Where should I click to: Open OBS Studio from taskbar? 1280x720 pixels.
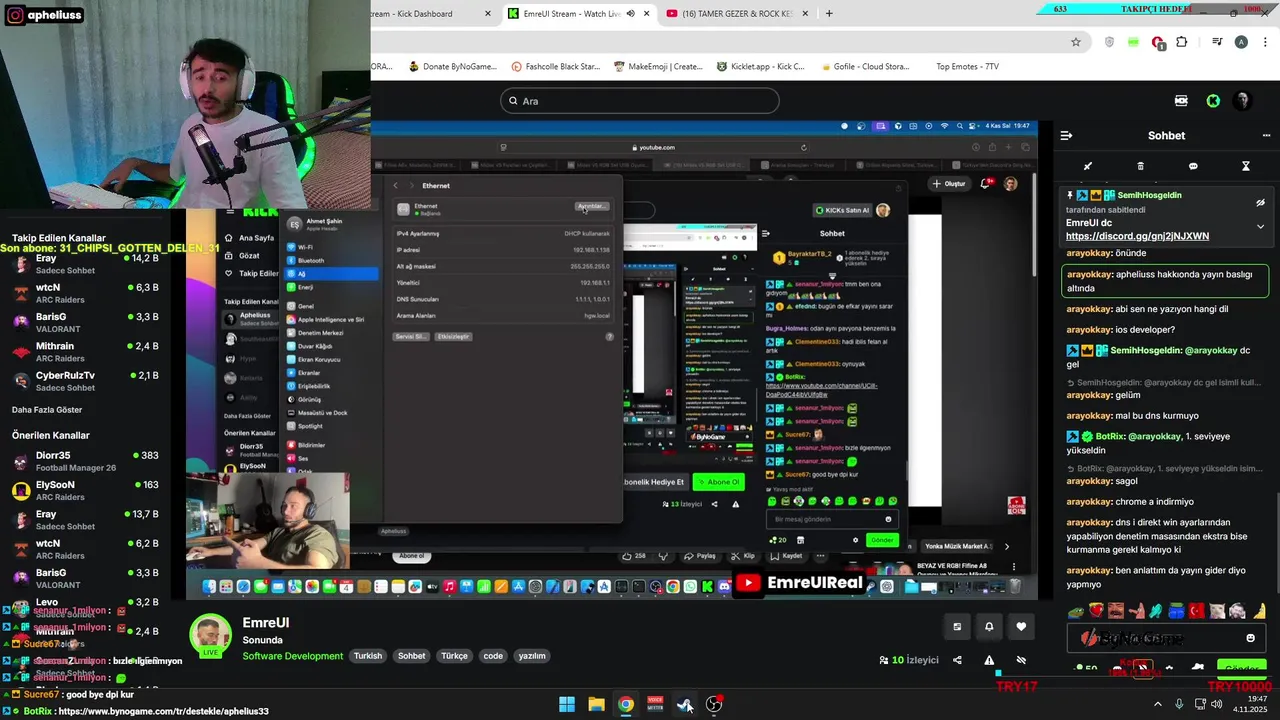pyautogui.click(x=714, y=704)
